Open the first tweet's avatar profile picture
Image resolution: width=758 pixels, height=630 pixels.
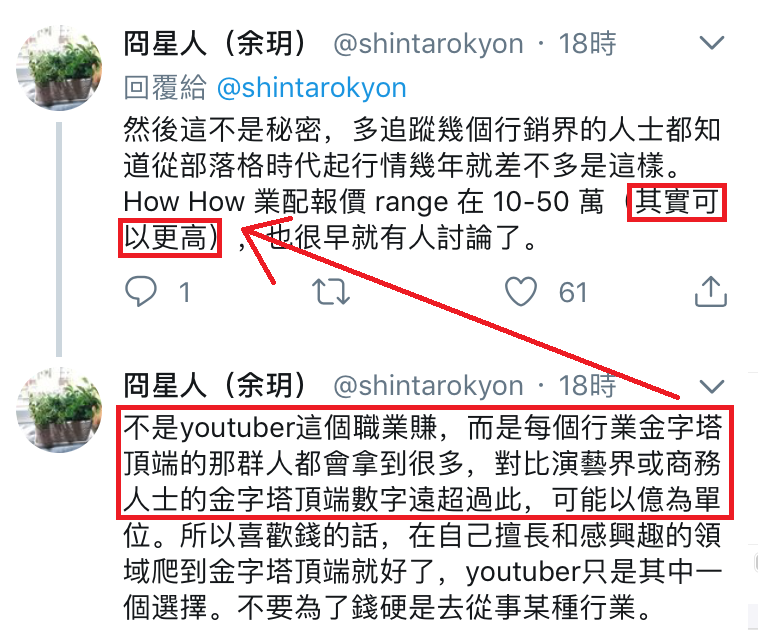(x=59, y=68)
